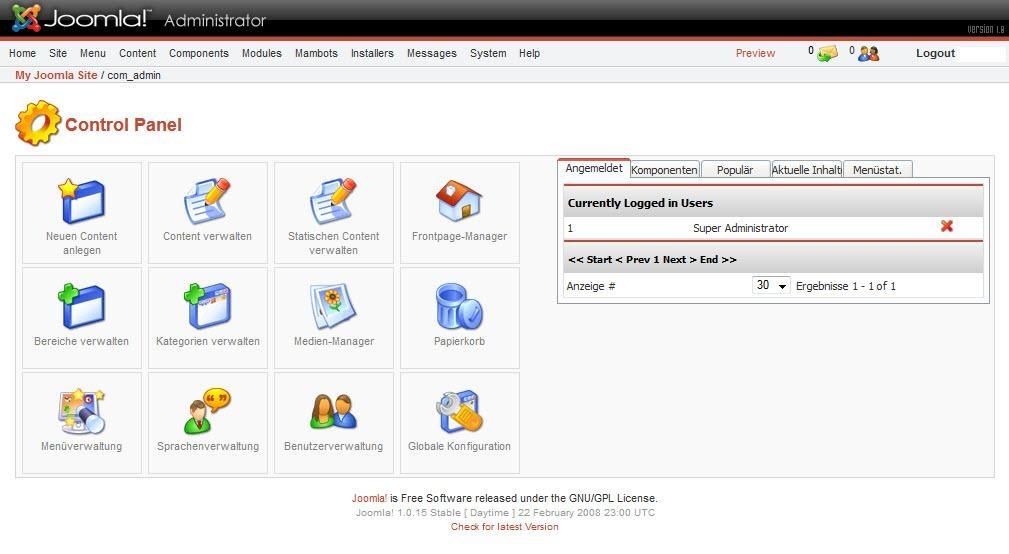Open the Frontpage-Manager house icon
1009x554 pixels.
pyautogui.click(x=459, y=201)
